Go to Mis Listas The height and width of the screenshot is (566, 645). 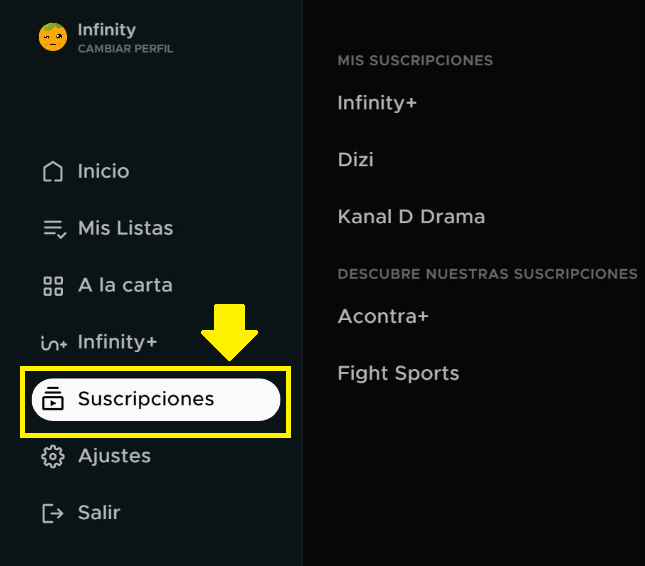[125, 228]
